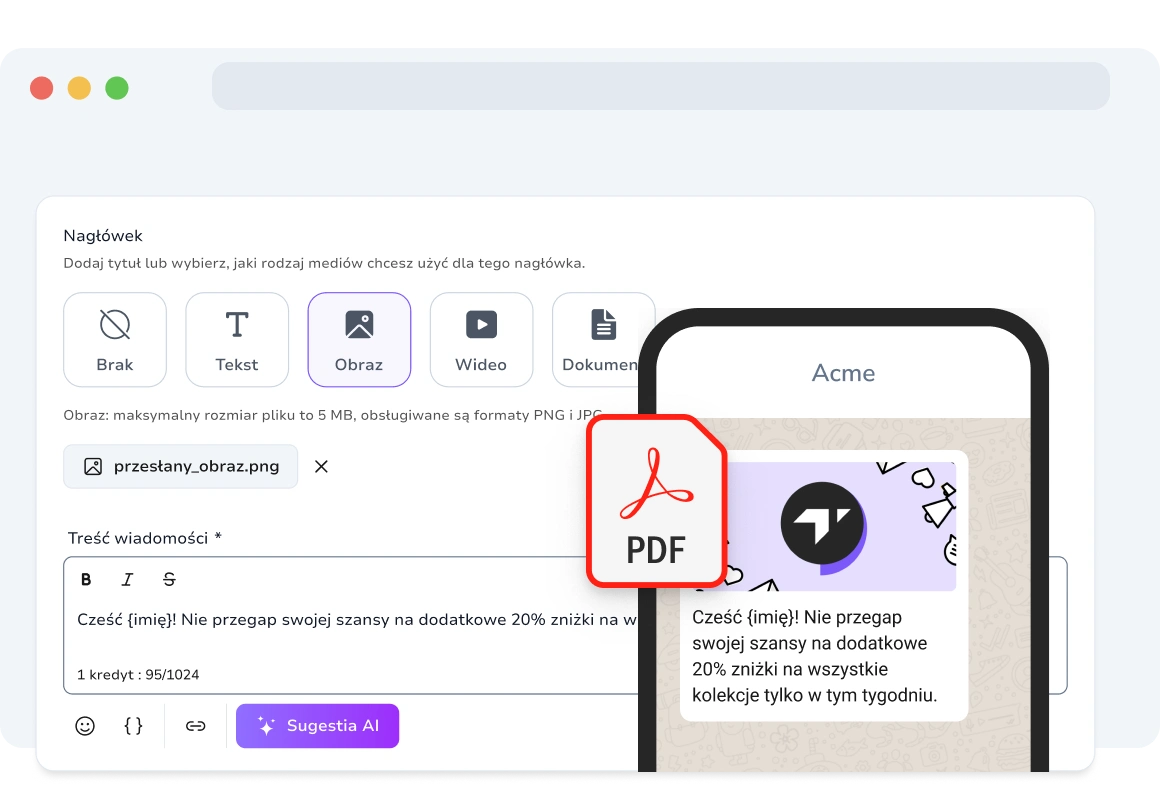
Task: Toggle italic formatting in the message editor
Action: tap(127, 579)
